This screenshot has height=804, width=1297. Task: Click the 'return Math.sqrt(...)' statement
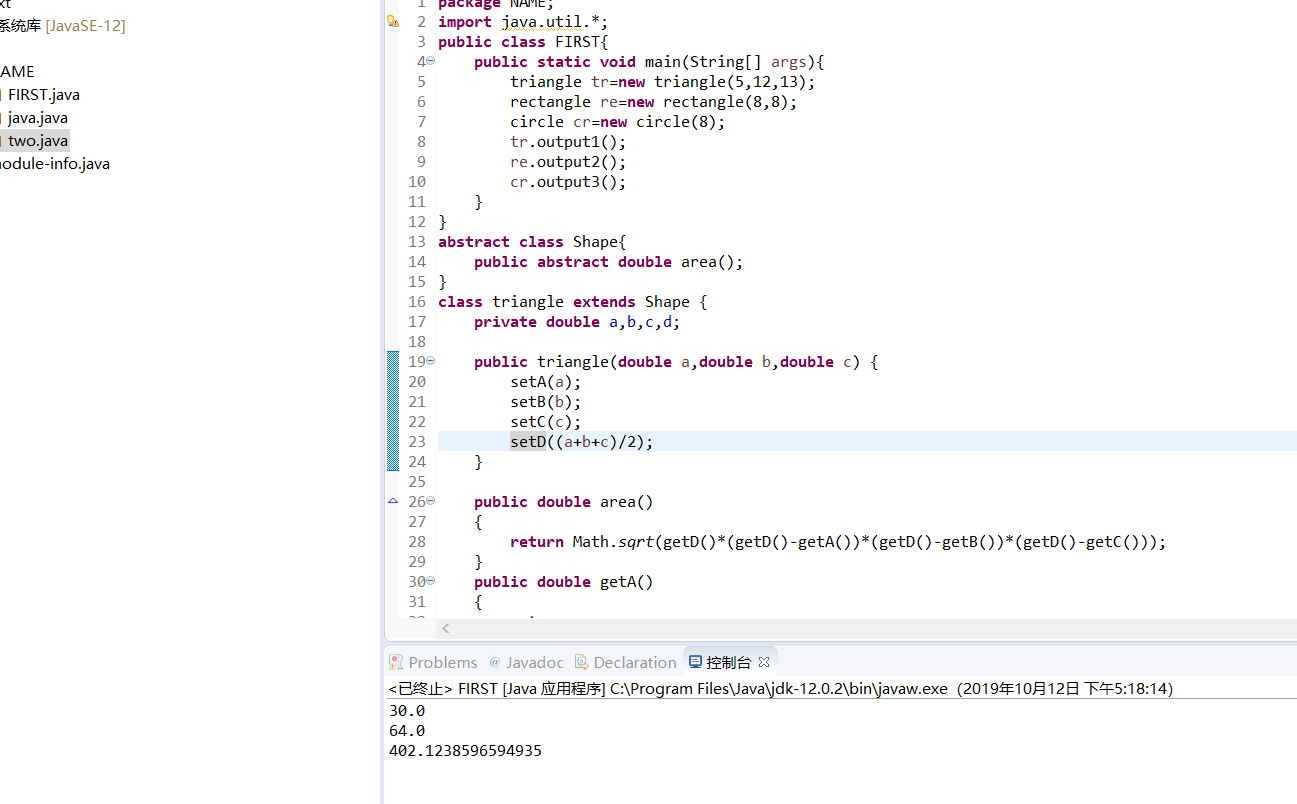[x=838, y=542]
